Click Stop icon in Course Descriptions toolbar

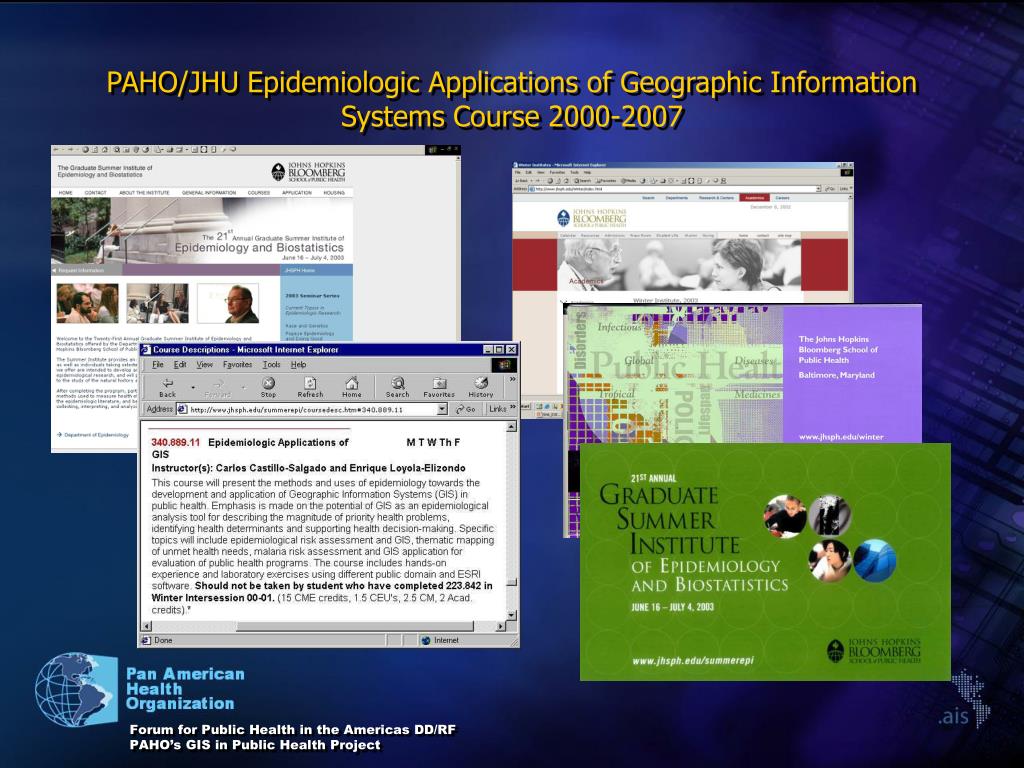click(268, 387)
